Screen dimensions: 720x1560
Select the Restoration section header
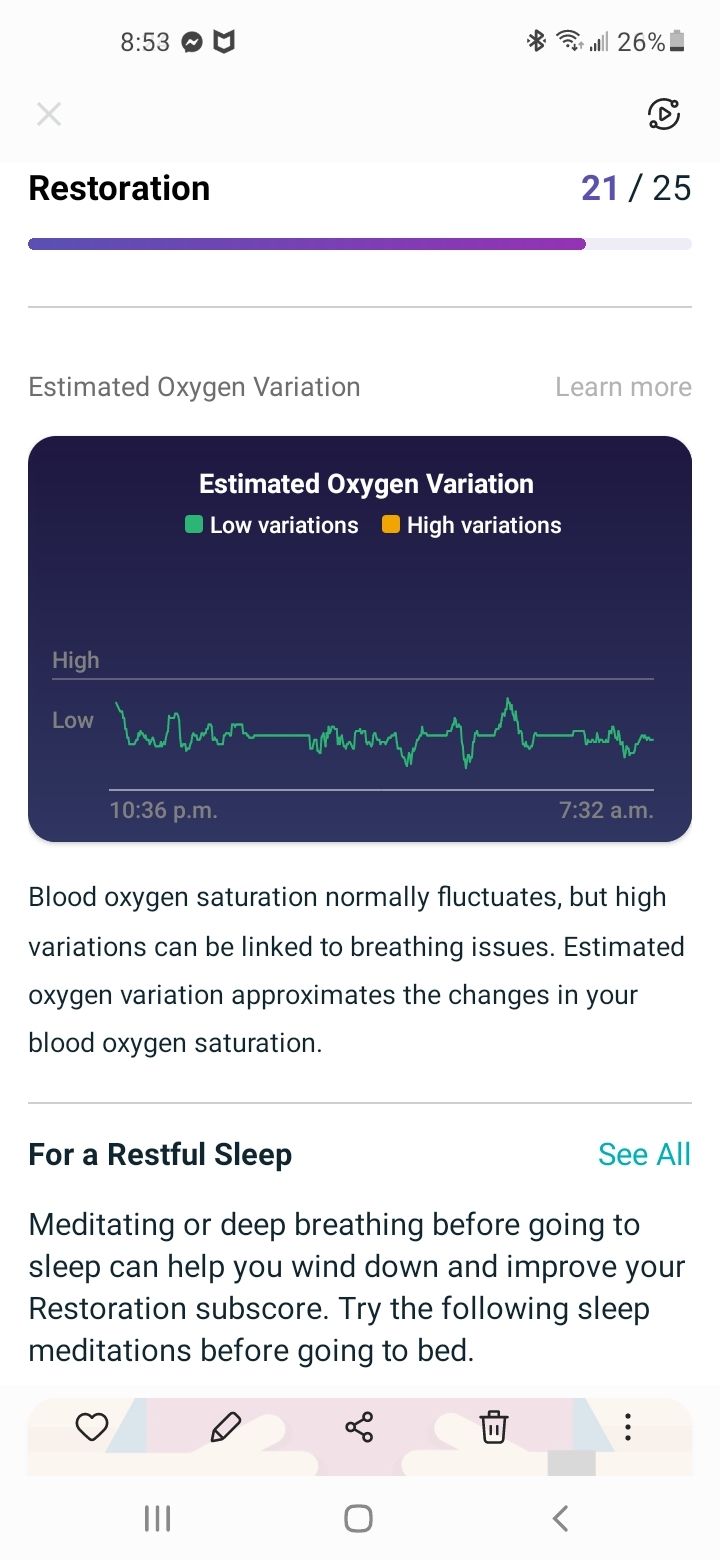(119, 188)
